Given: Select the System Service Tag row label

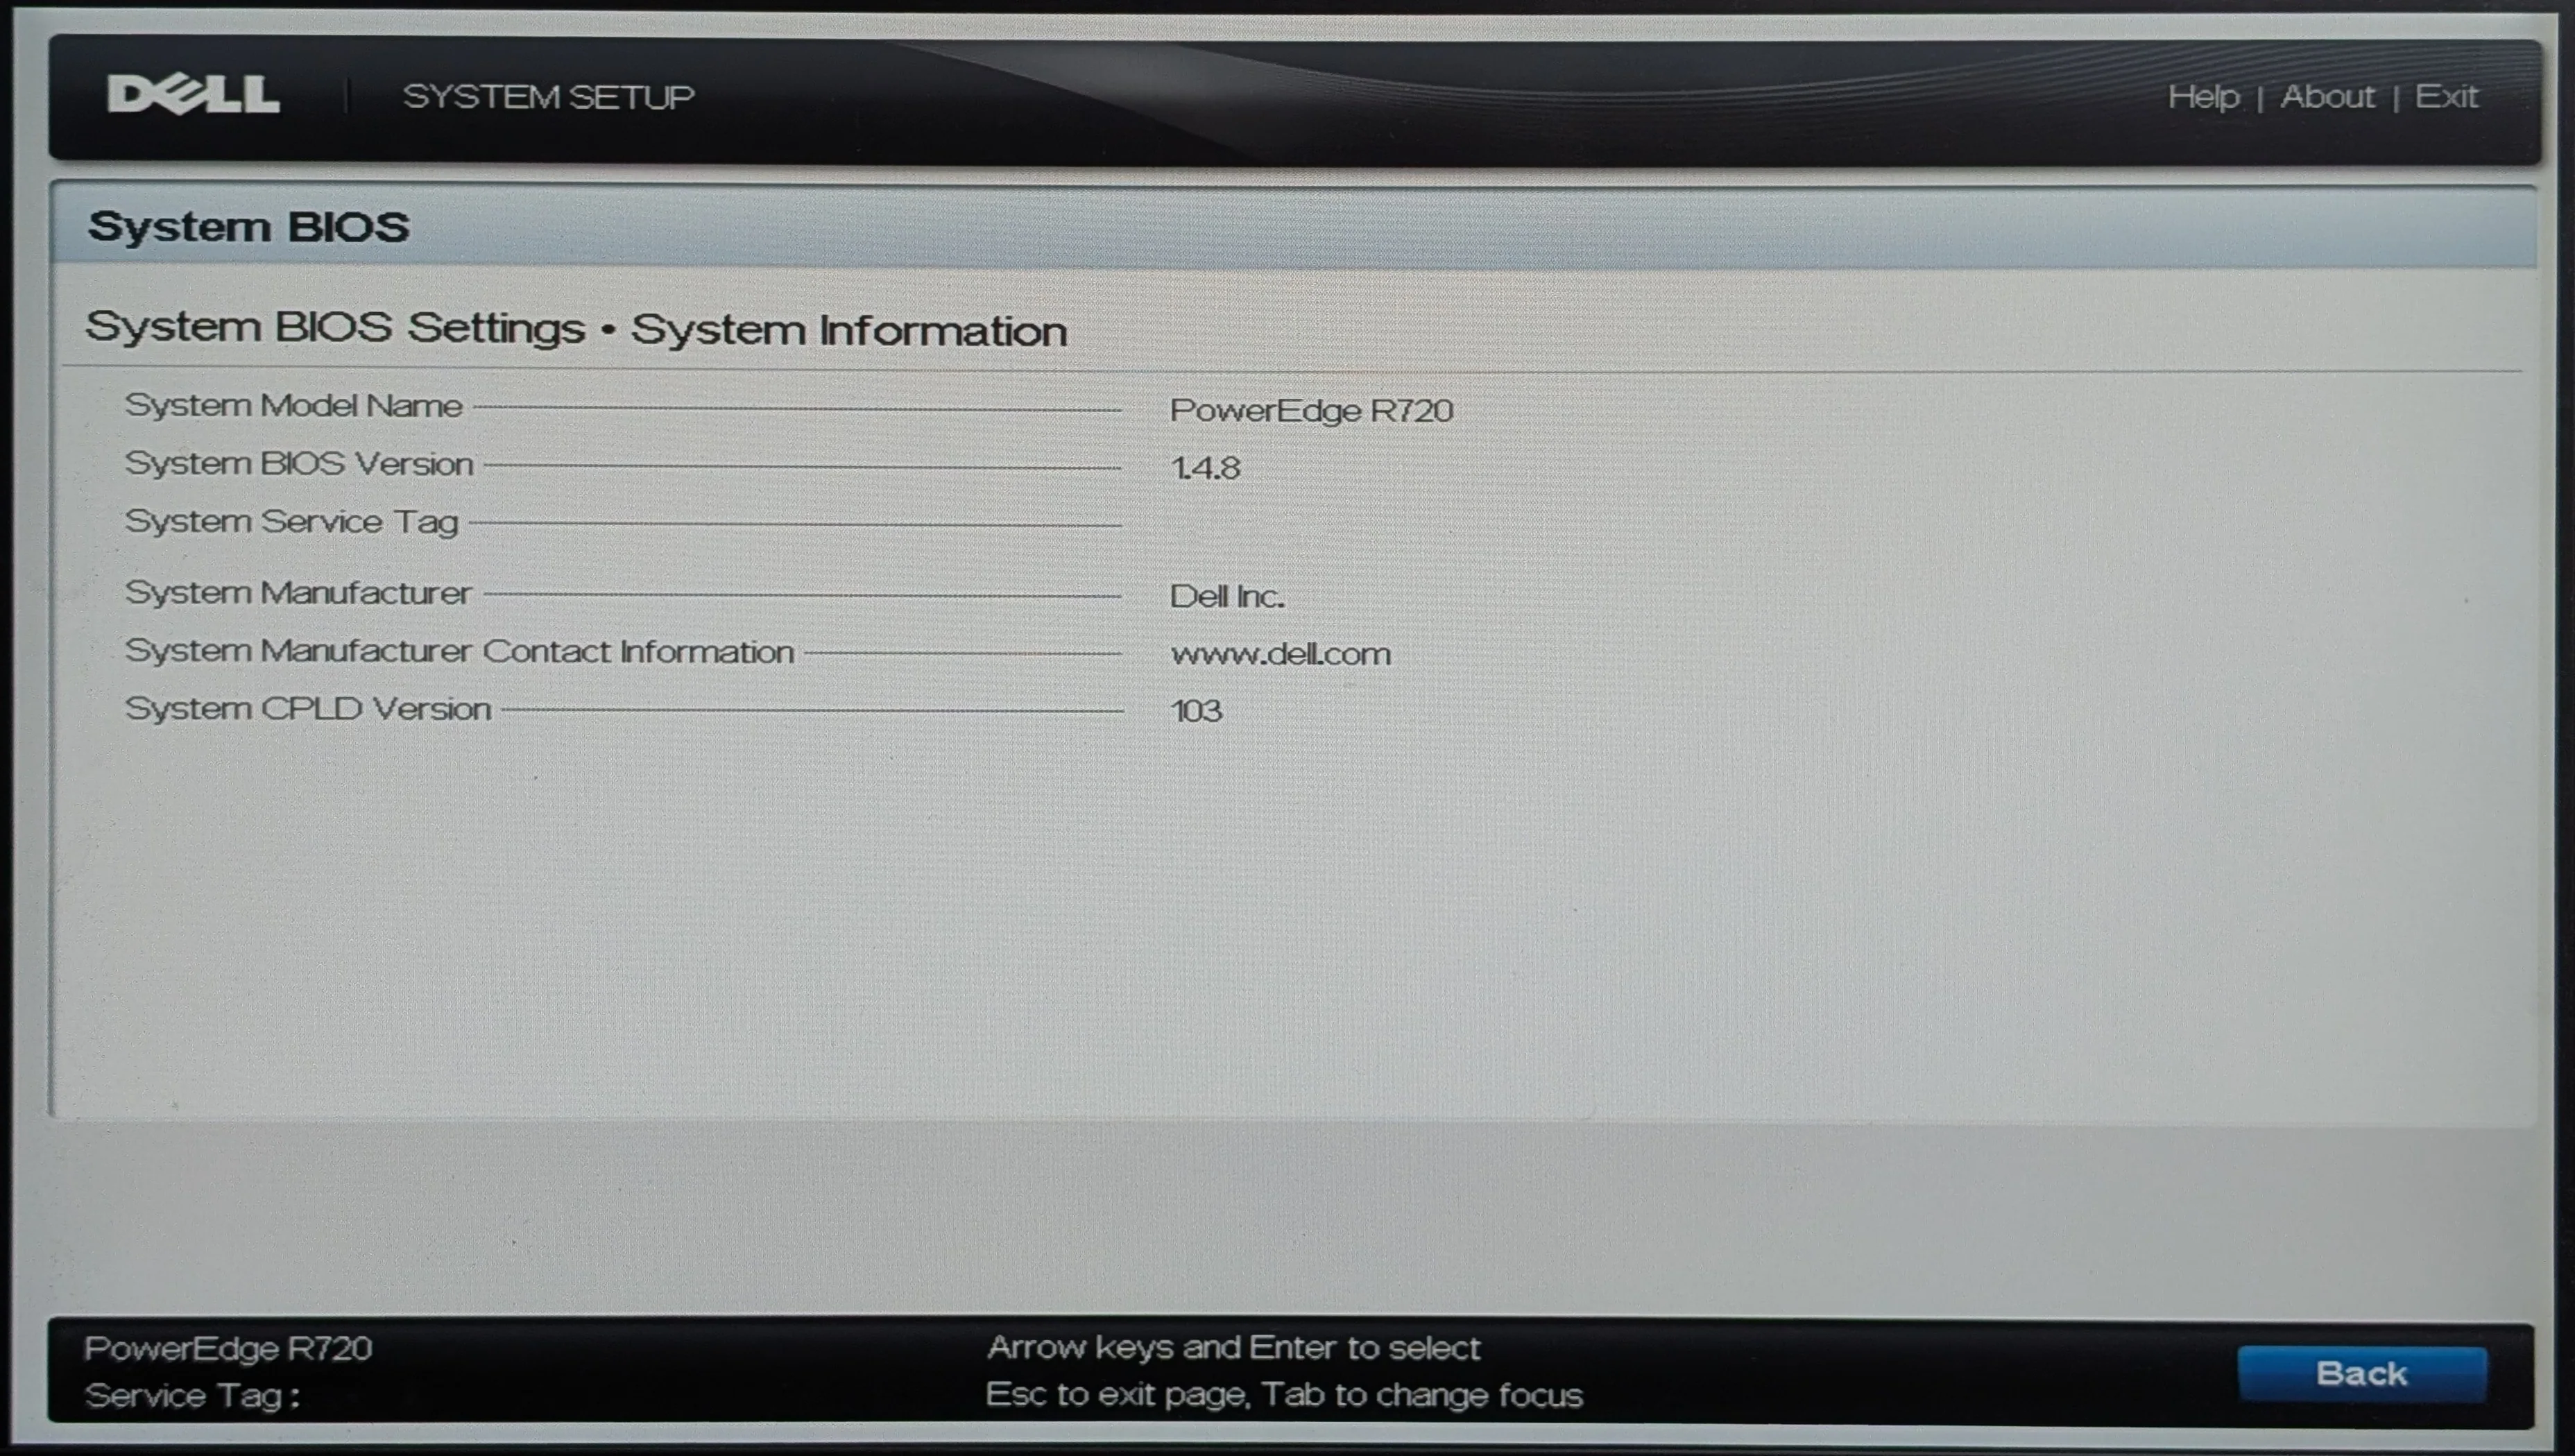Looking at the screenshot, I should tap(291, 522).
